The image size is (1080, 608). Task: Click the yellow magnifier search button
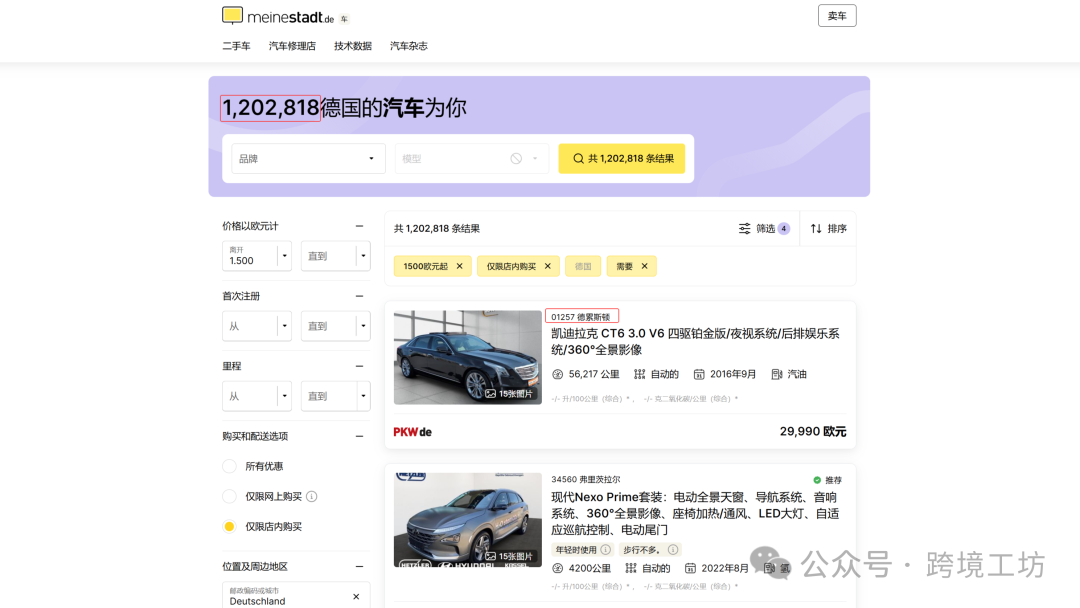click(x=621, y=158)
